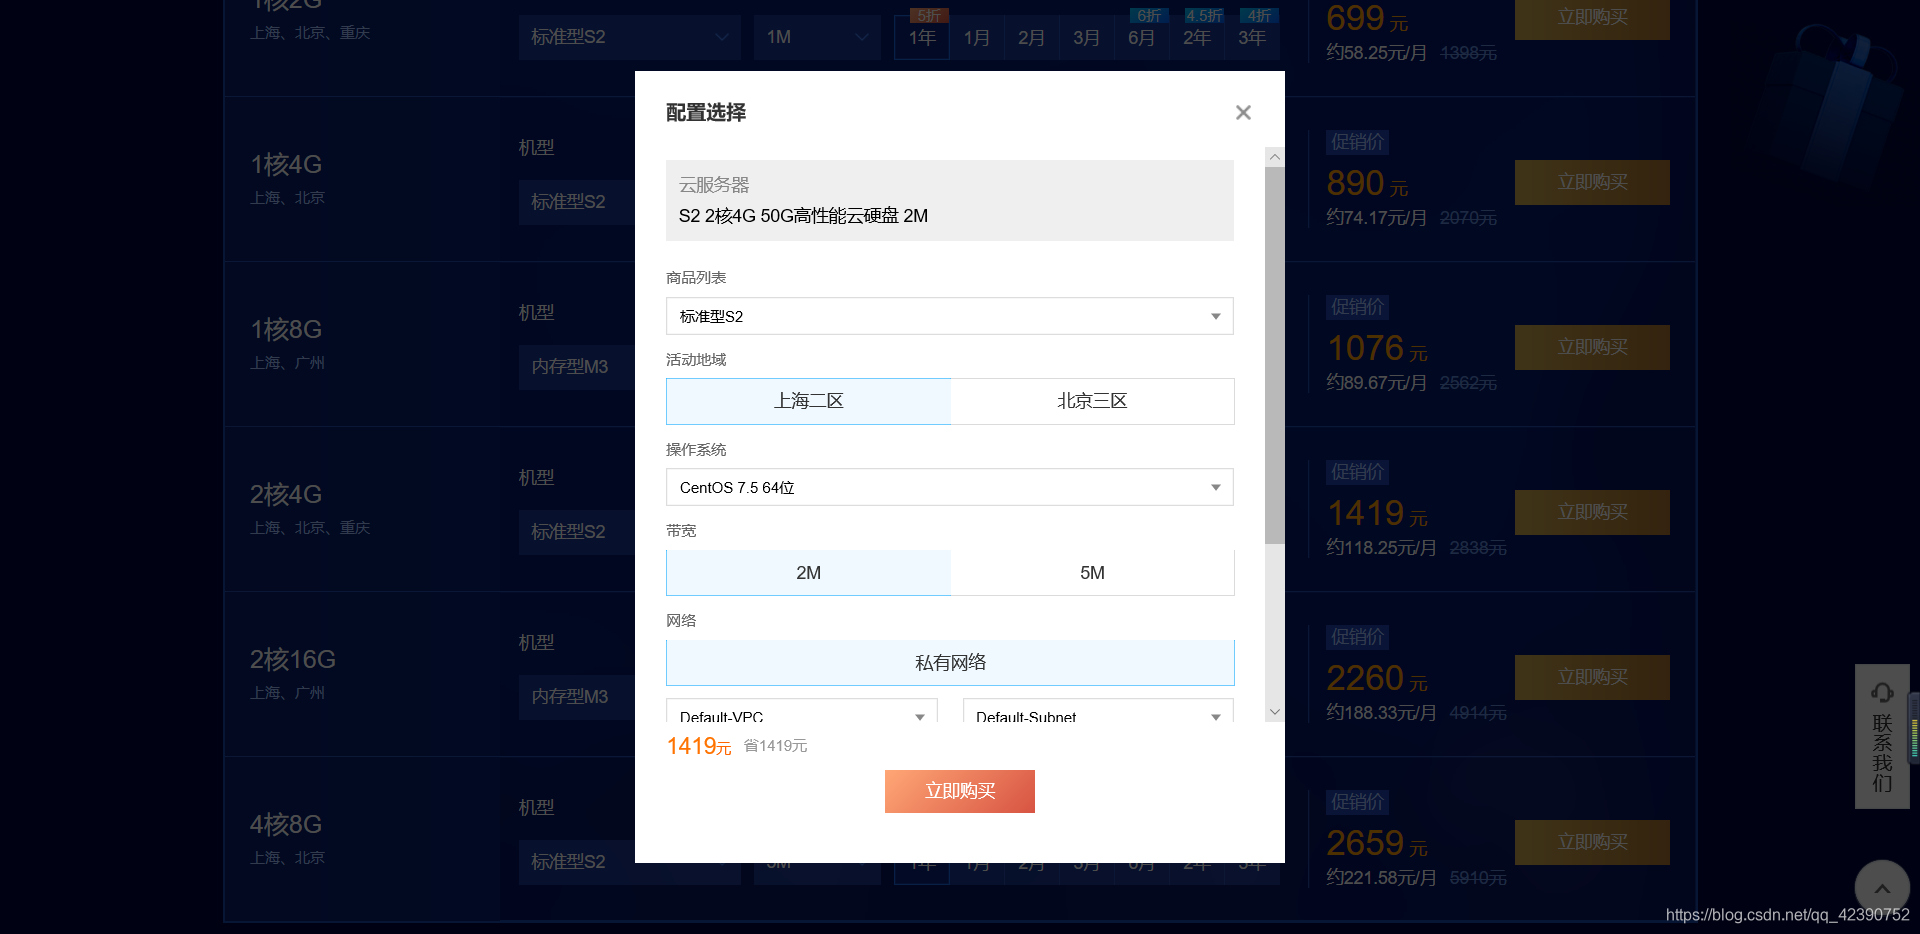Select 1年 duration tab in top row

click(922, 37)
